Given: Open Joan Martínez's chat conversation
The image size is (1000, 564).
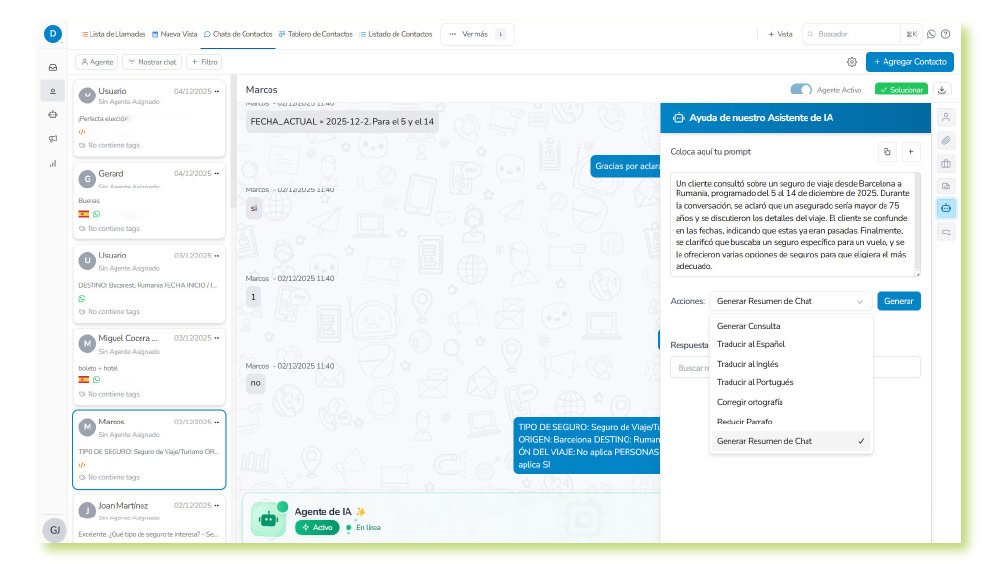Looking at the screenshot, I should (x=149, y=518).
